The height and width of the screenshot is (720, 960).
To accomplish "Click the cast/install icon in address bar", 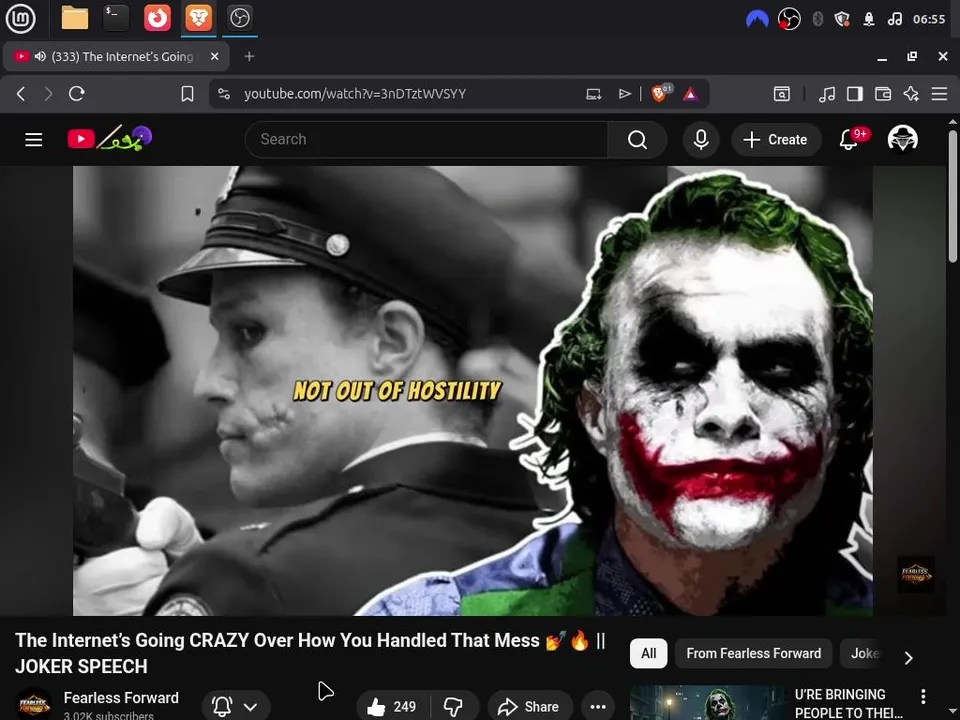I will click(x=593, y=94).
